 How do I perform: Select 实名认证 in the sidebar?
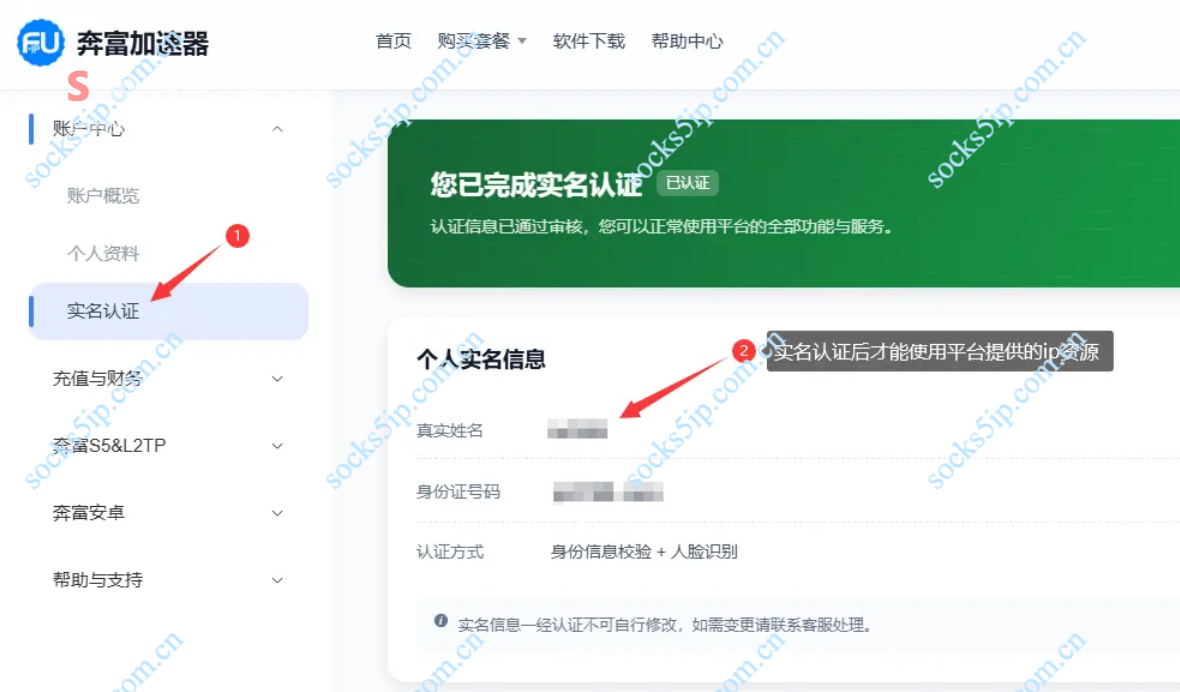pyautogui.click(x=169, y=311)
